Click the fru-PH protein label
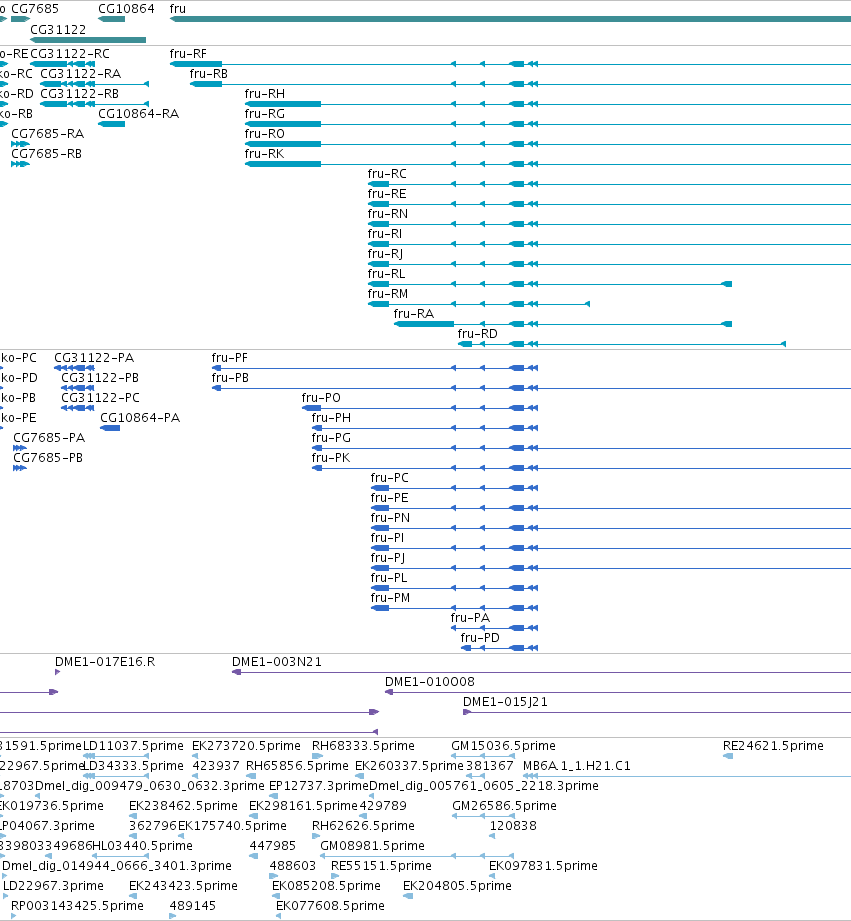Viewport: 851px width, 921px height. coord(331,418)
